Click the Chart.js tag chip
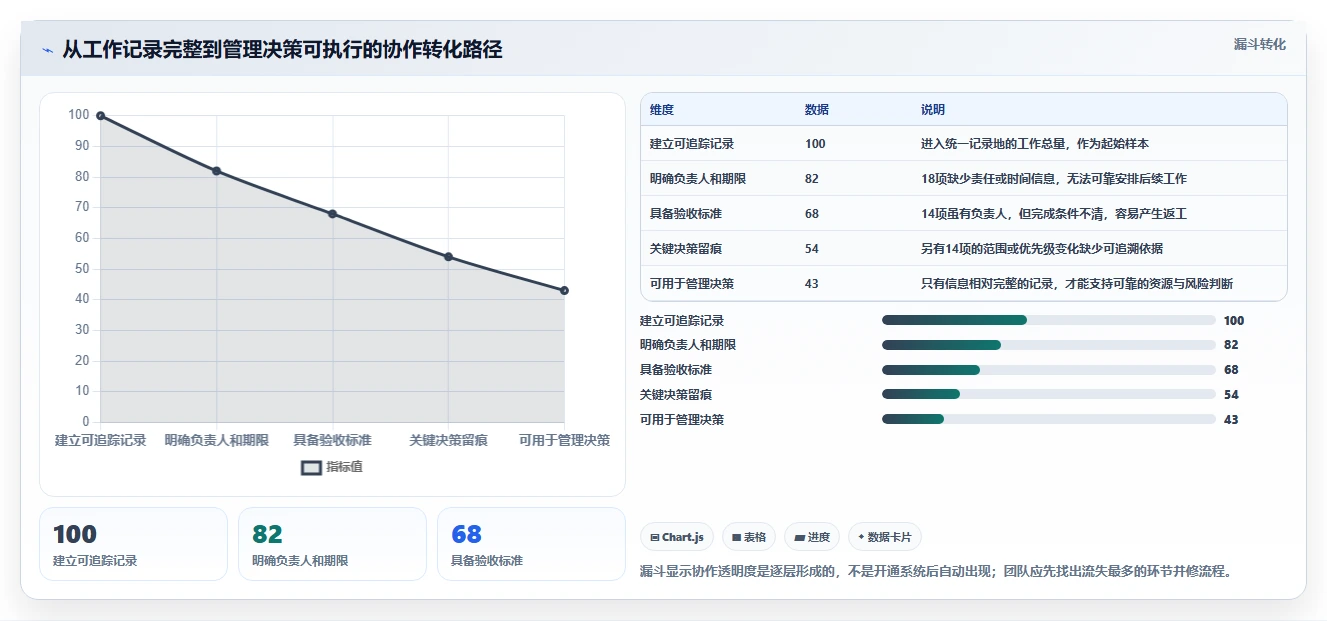This screenshot has height=621, width=1327. point(677,537)
